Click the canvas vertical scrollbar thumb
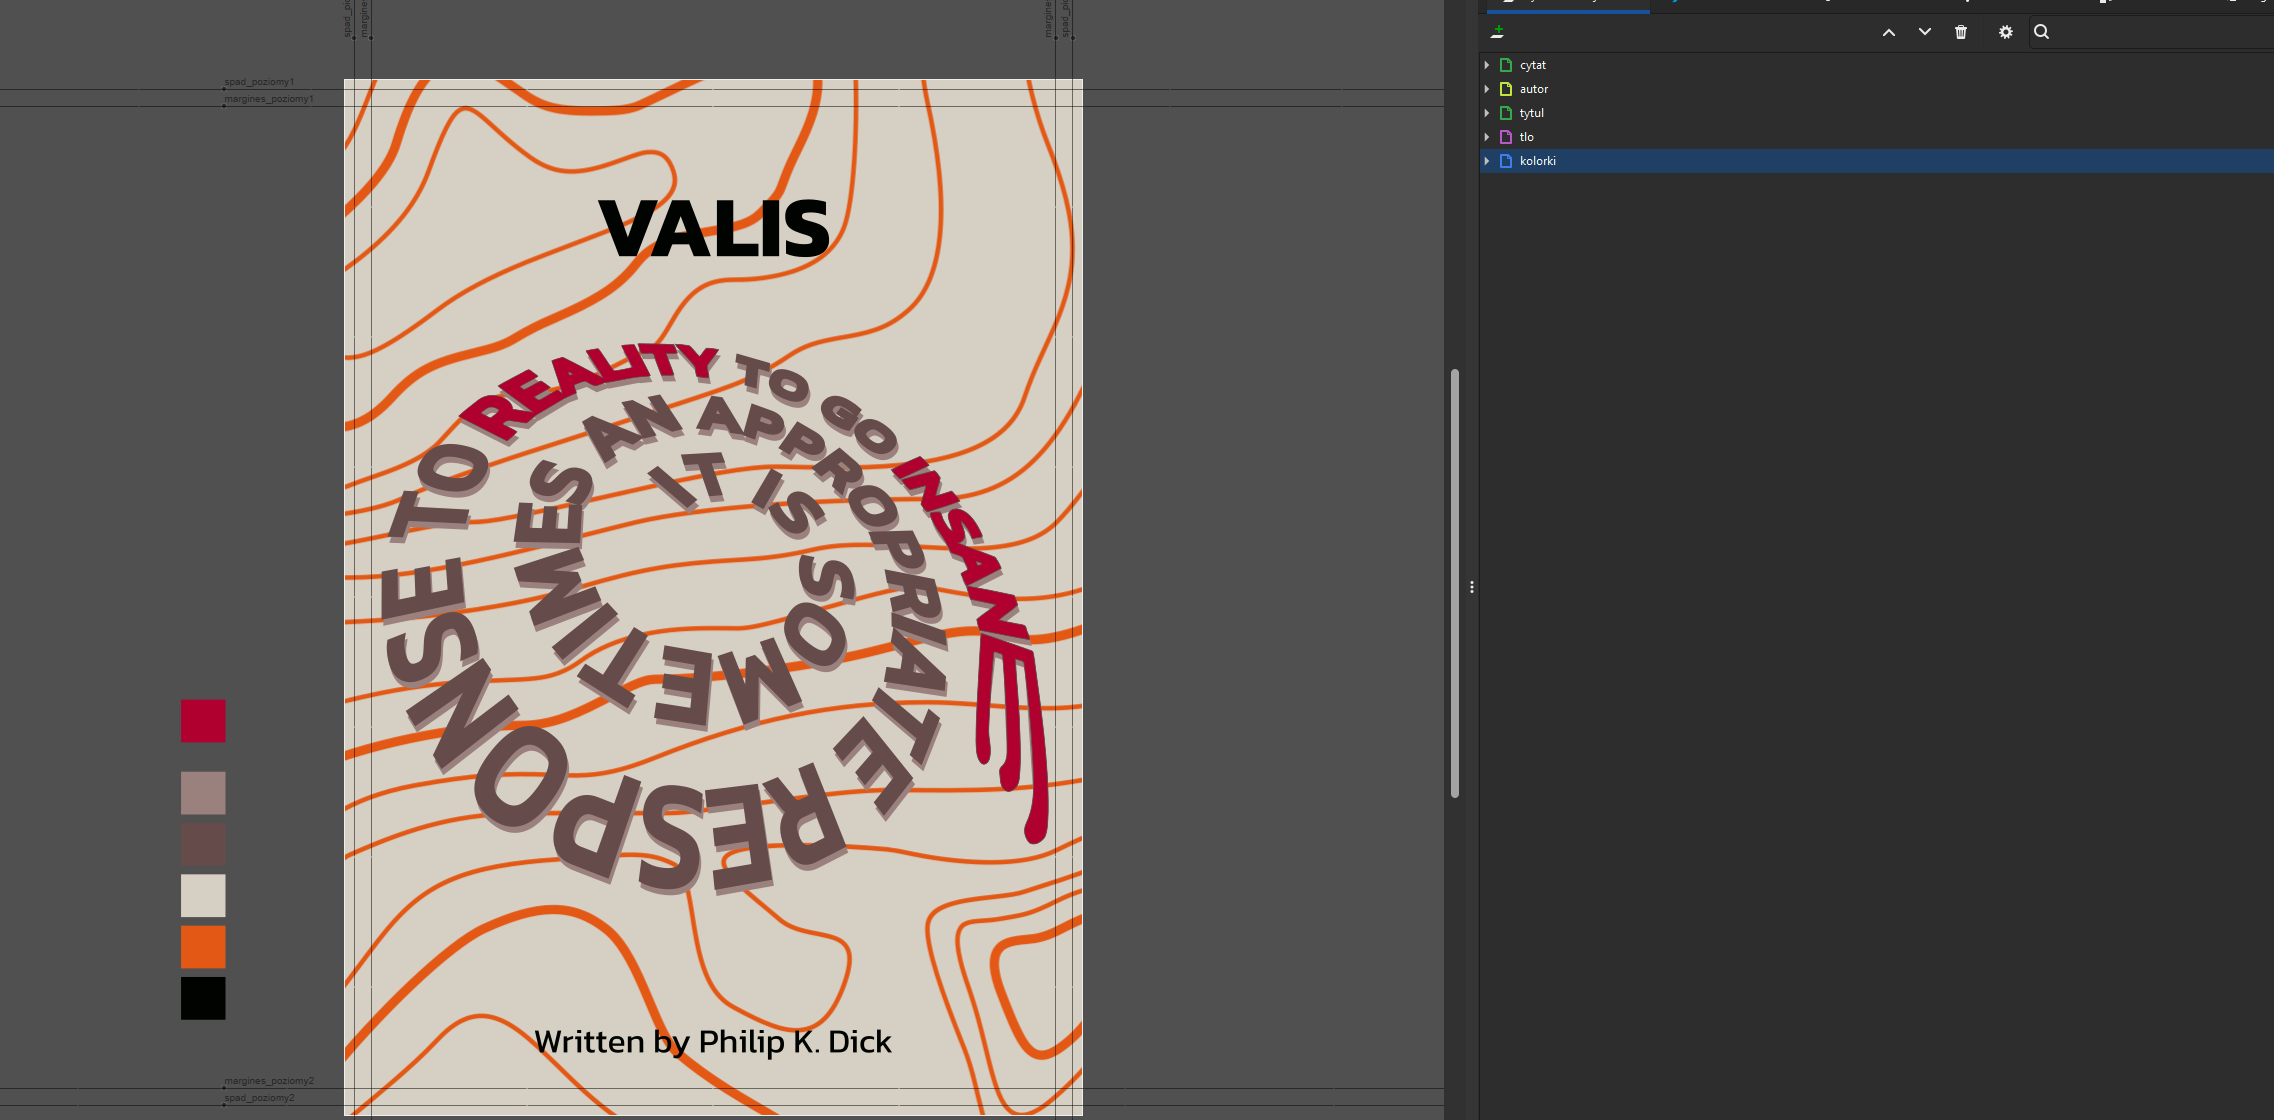This screenshot has width=2274, height=1120. pyautogui.click(x=1455, y=583)
